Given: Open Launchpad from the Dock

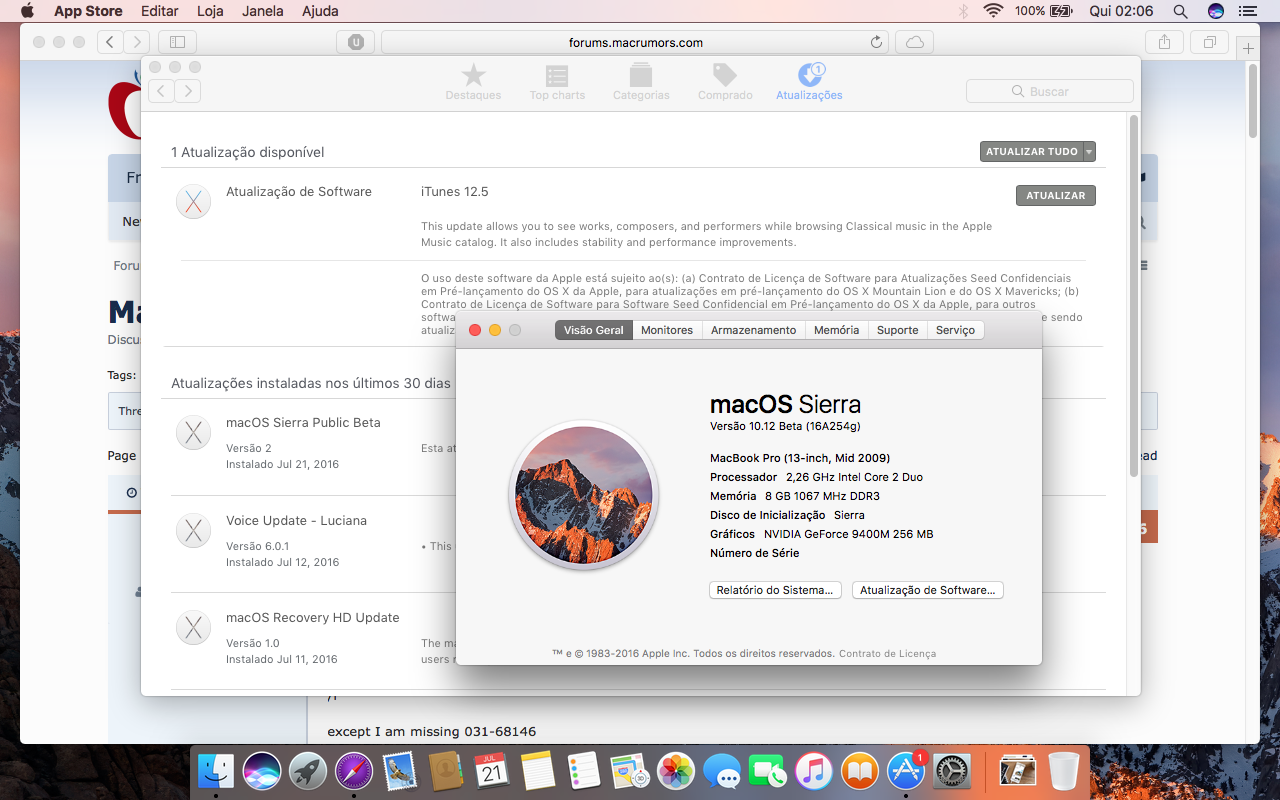Looking at the screenshot, I should (x=308, y=771).
